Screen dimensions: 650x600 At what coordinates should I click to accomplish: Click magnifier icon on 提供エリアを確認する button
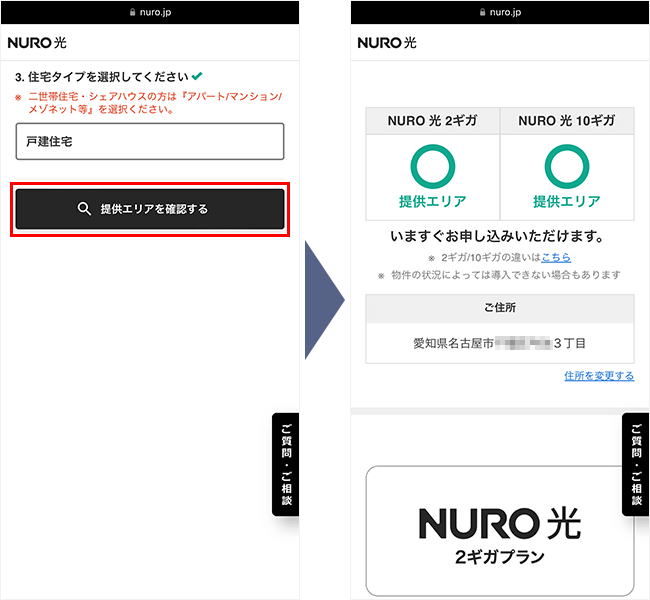[84, 209]
